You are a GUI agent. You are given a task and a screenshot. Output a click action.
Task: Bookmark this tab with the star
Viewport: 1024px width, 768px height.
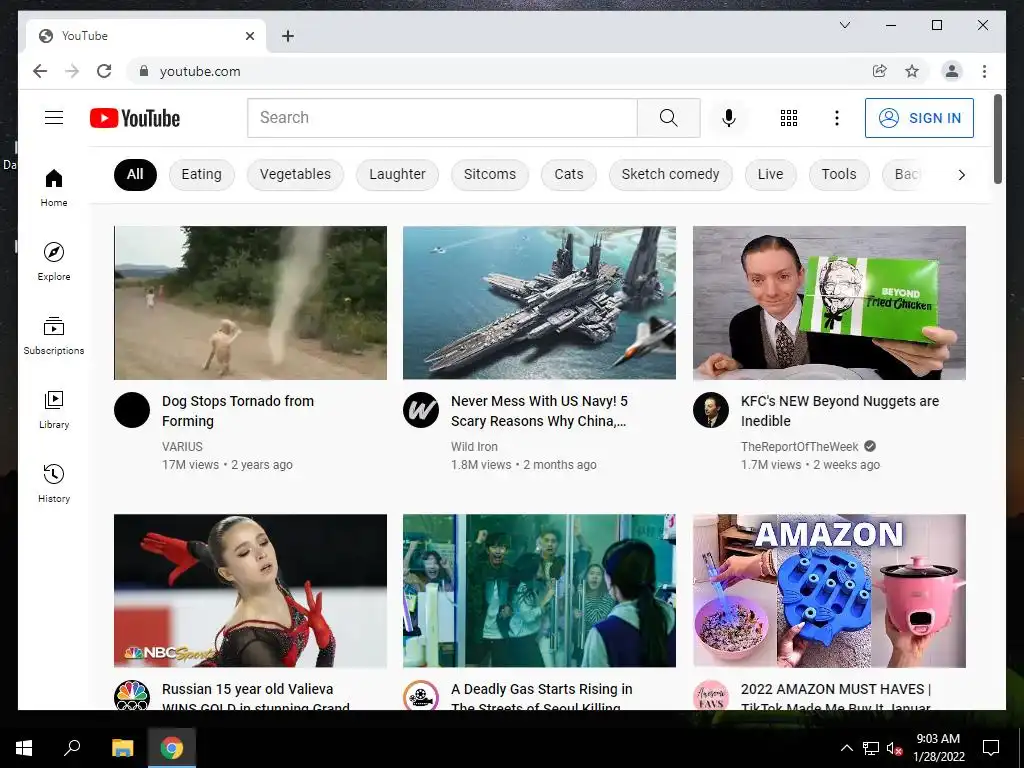(x=912, y=71)
